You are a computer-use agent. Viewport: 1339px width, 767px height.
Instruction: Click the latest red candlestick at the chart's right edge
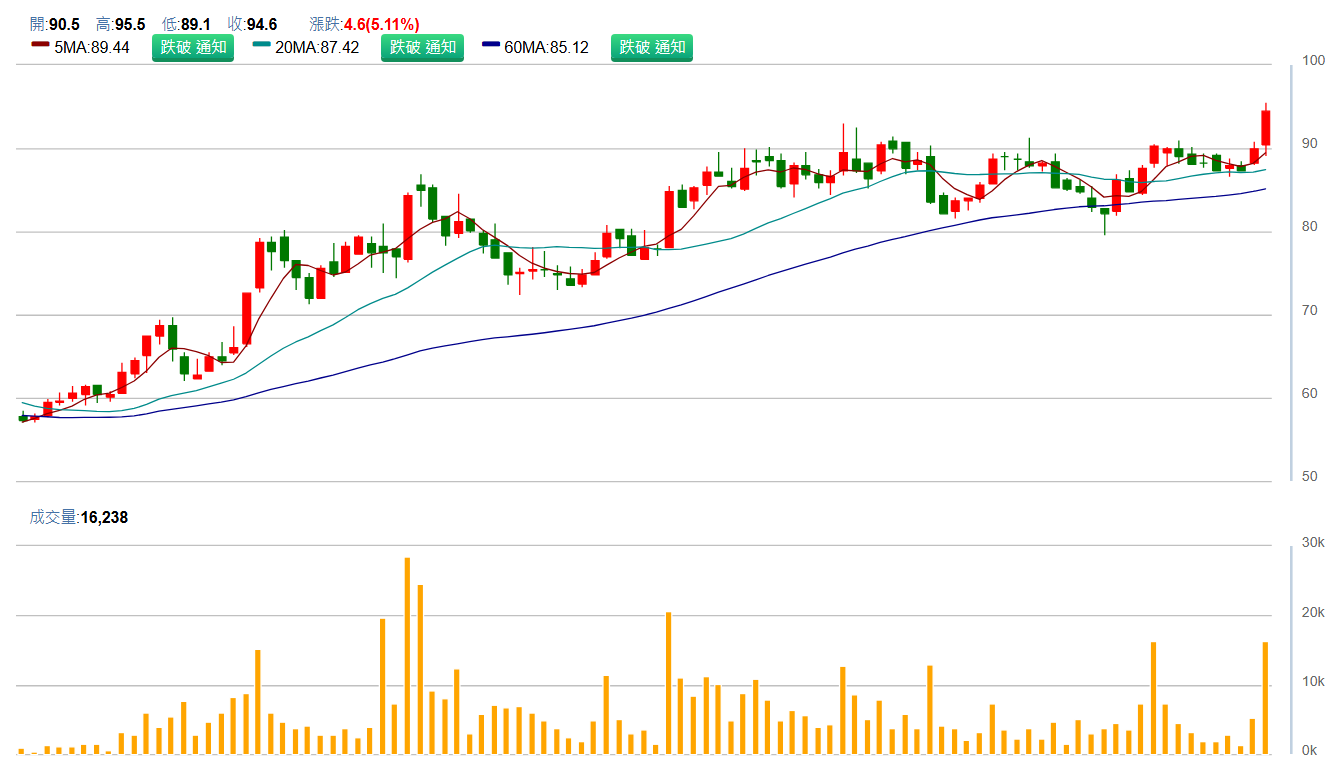[x=1265, y=128]
